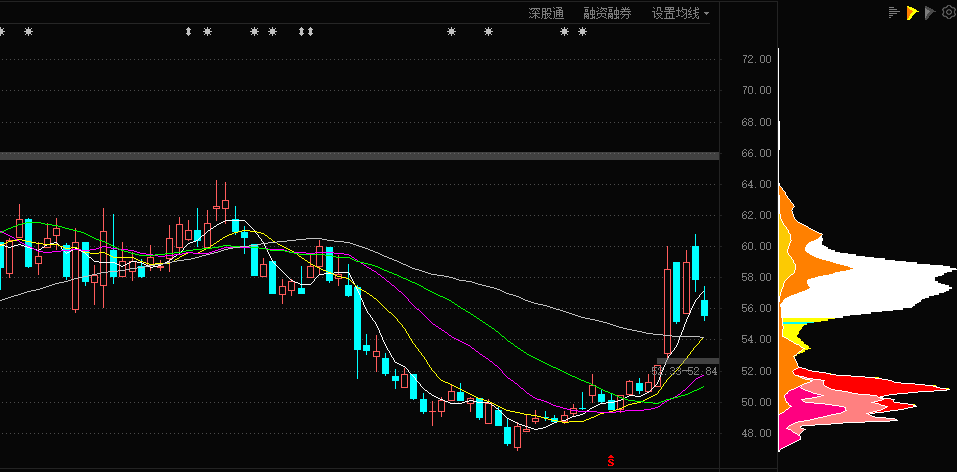Click the gray horizontal band at 66.00

[359, 156]
